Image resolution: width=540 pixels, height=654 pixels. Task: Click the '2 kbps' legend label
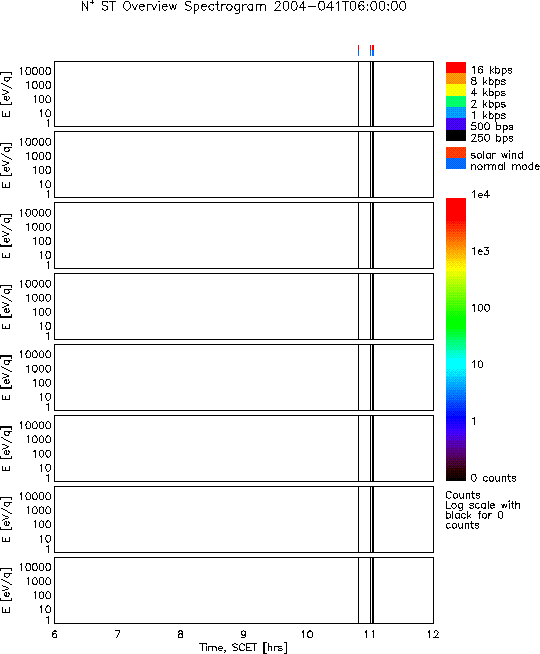click(488, 104)
